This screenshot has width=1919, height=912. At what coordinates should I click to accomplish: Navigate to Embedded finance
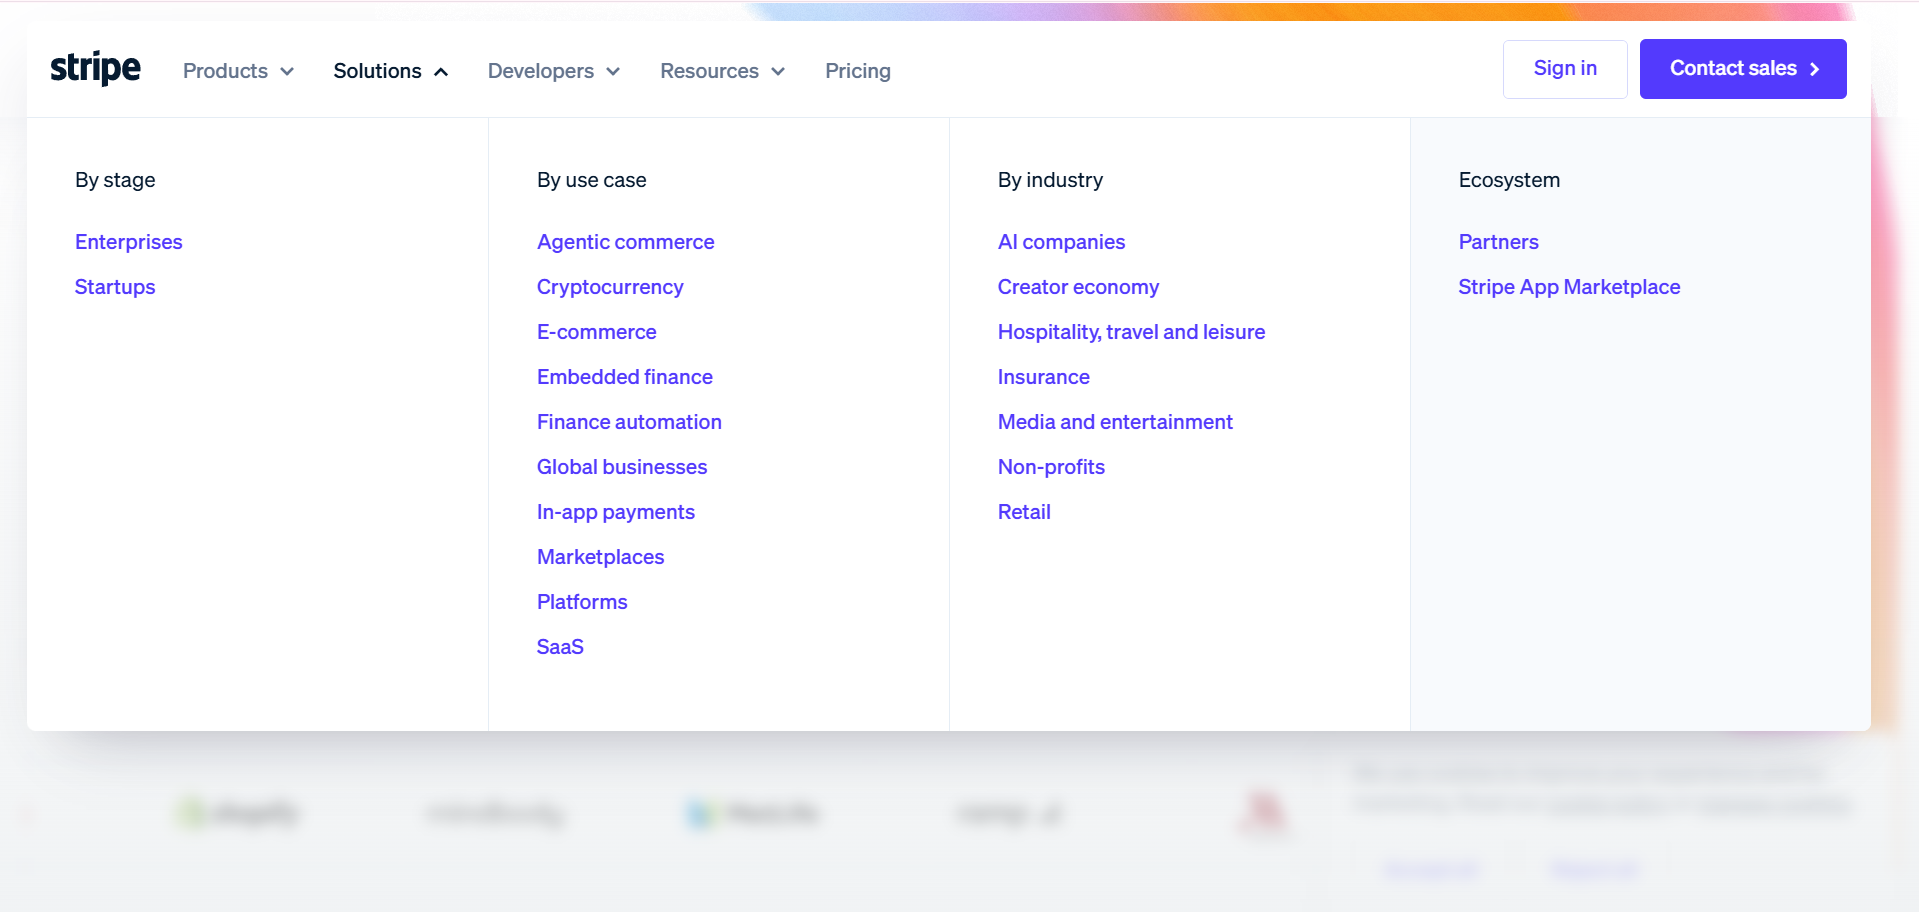click(x=624, y=377)
